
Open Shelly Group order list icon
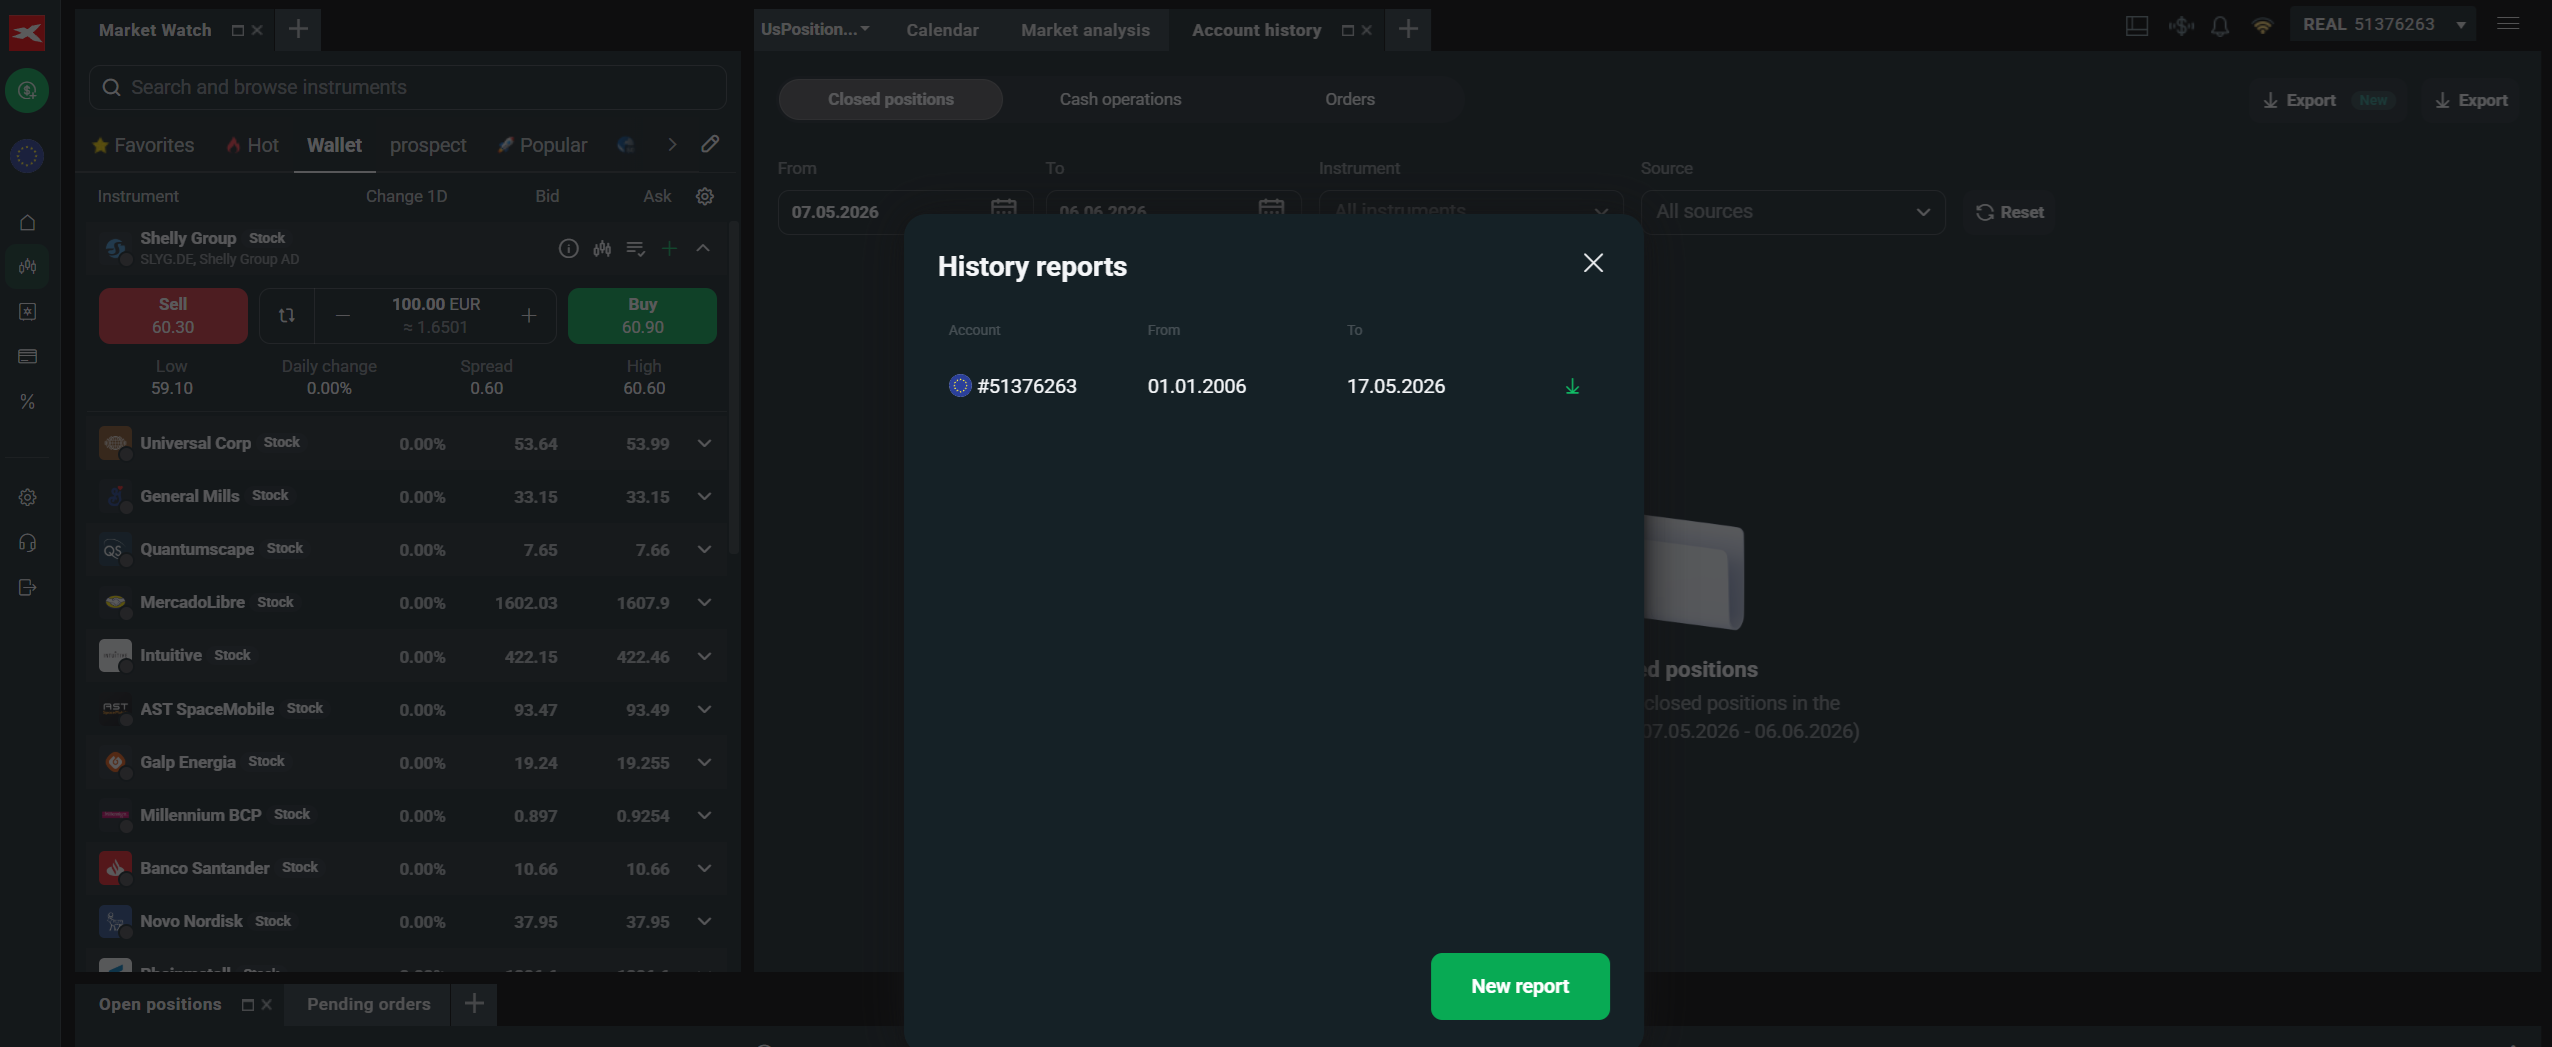point(636,248)
